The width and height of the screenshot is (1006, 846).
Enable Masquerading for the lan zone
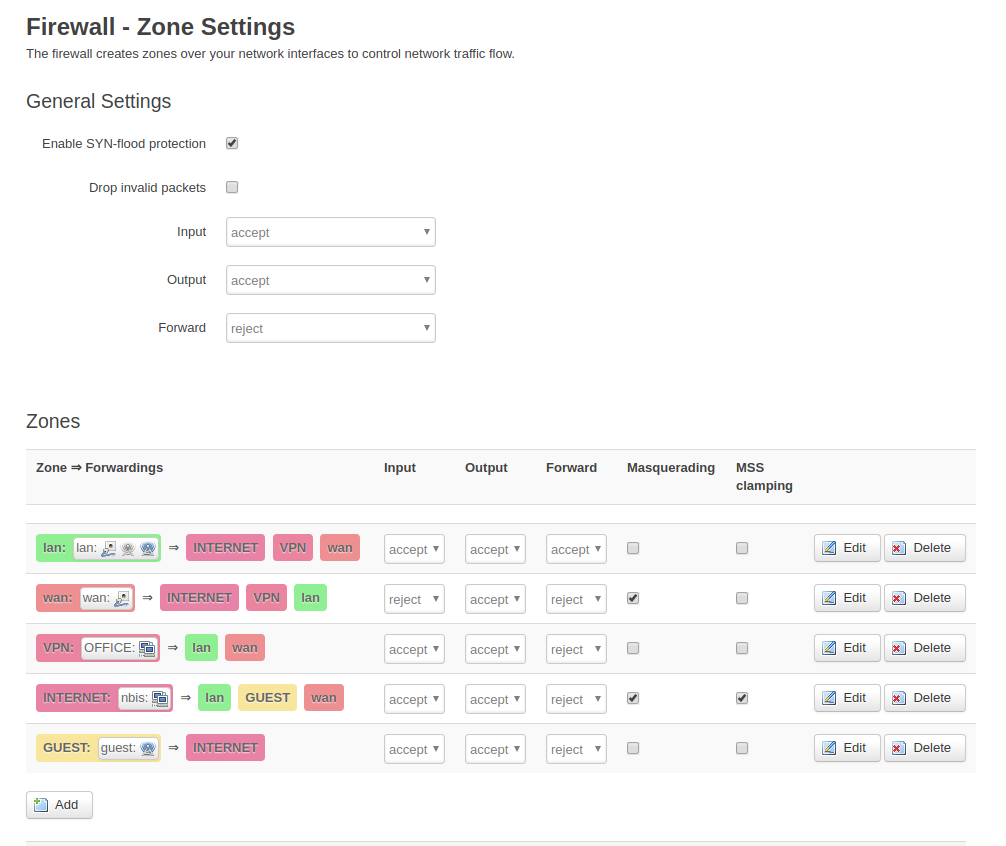(633, 548)
